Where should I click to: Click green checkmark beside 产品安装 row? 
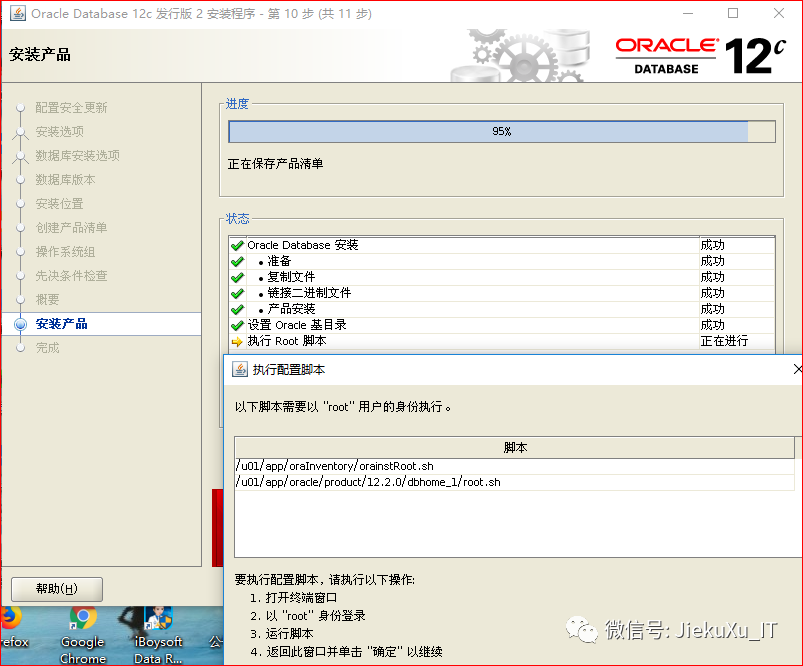[237, 309]
